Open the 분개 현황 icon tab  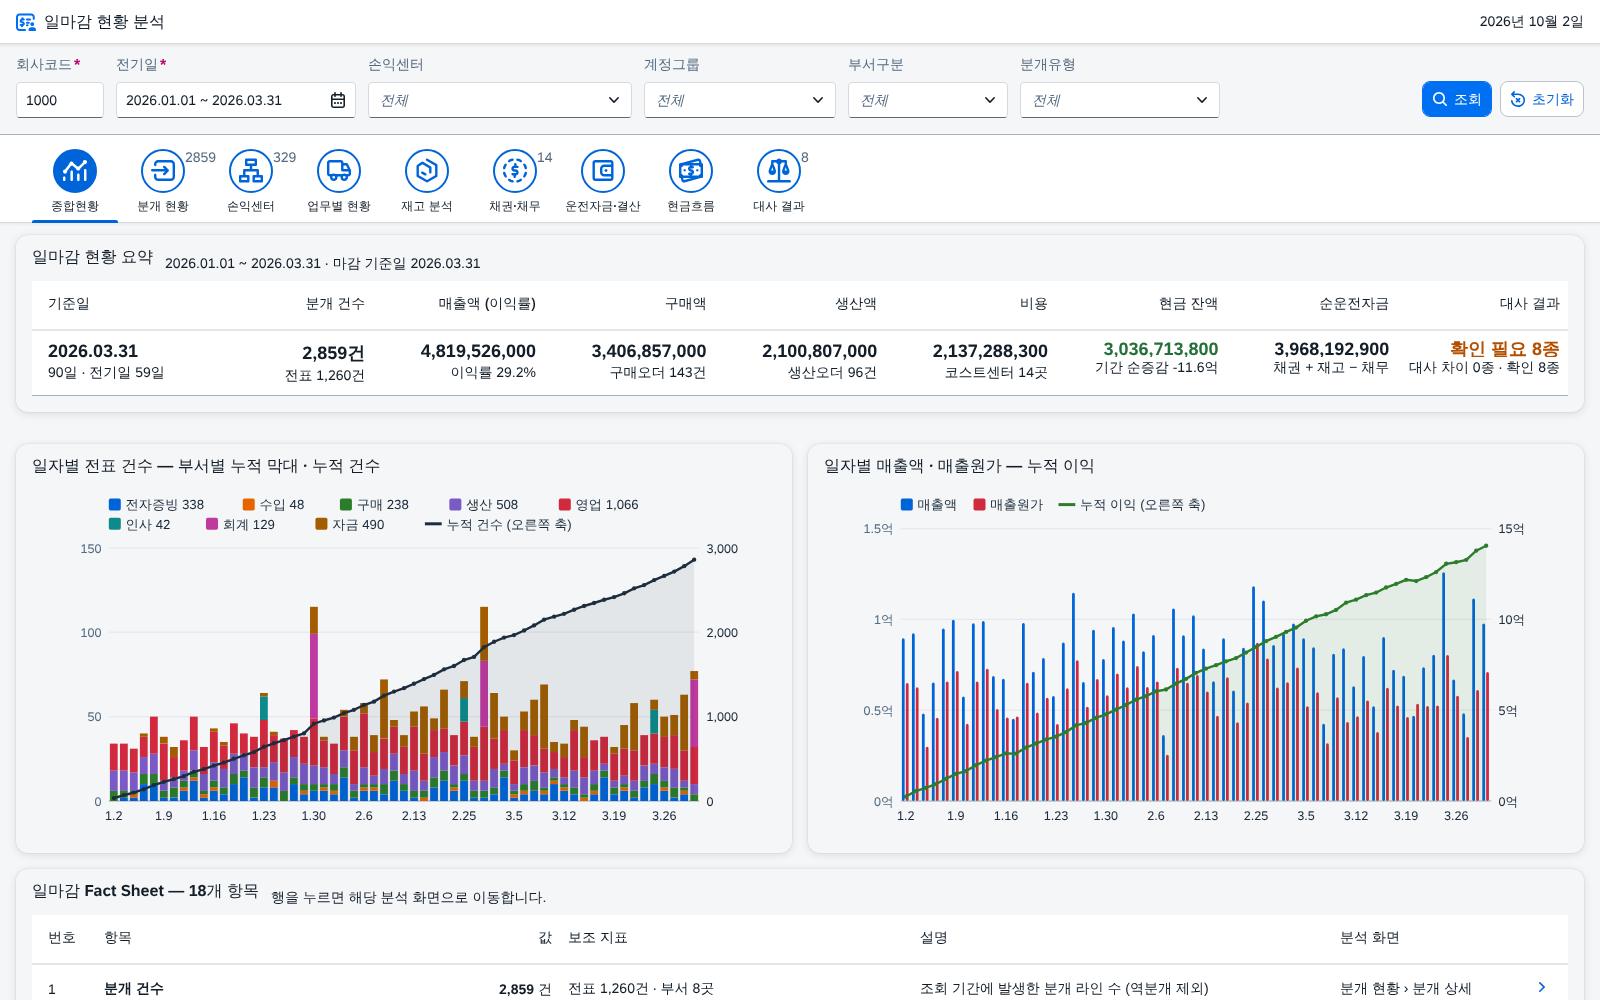tap(163, 171)
